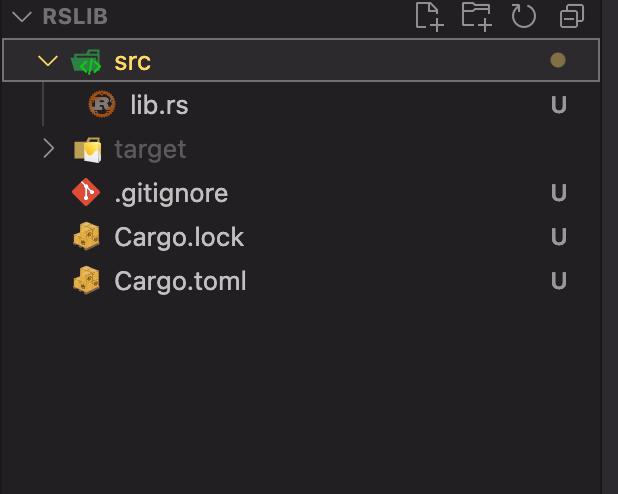Click the green src folder icon
The height and width of the screenshot is (494, 618).
click(x=86, y=62)
